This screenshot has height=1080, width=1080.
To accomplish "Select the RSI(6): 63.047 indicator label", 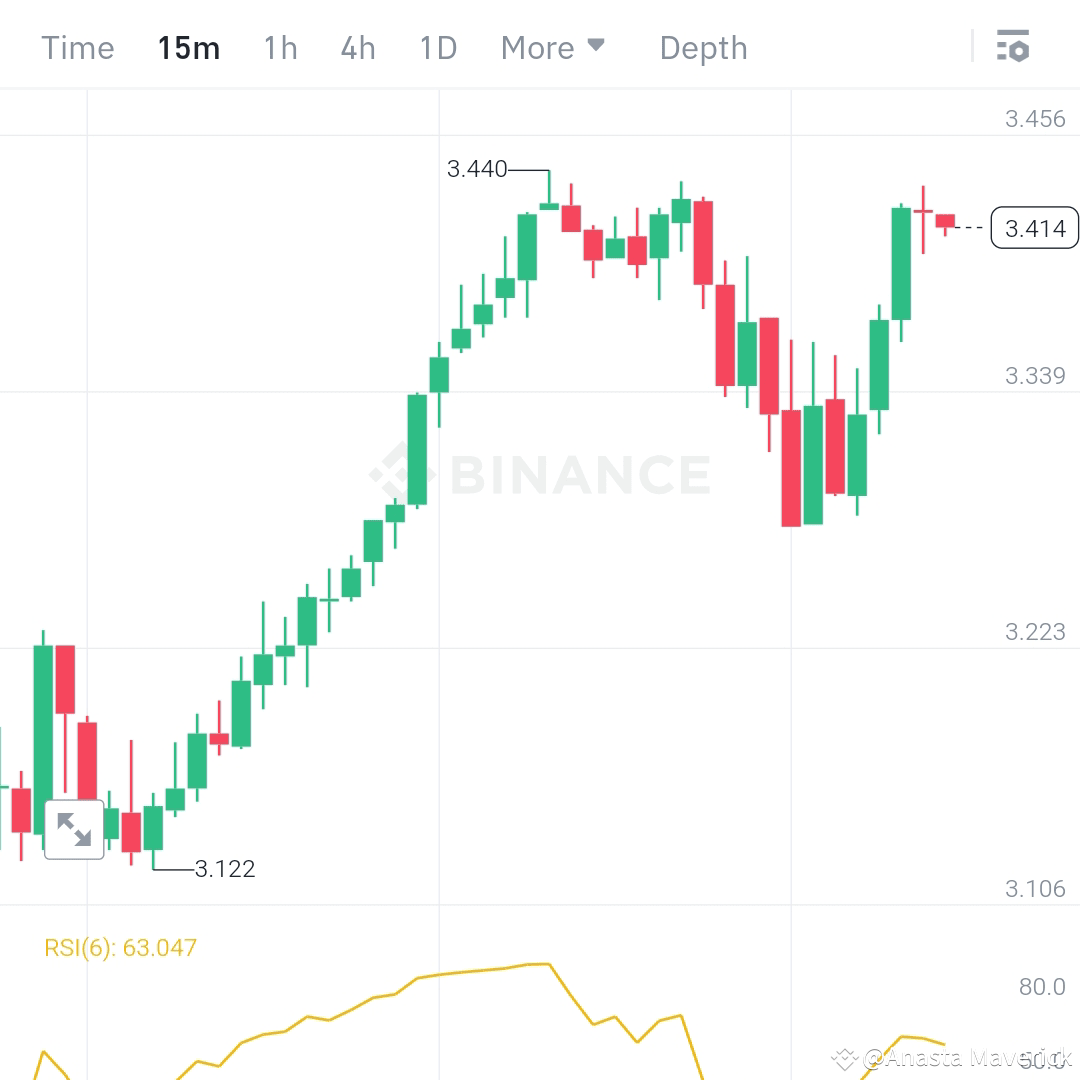I will (122, 947).
